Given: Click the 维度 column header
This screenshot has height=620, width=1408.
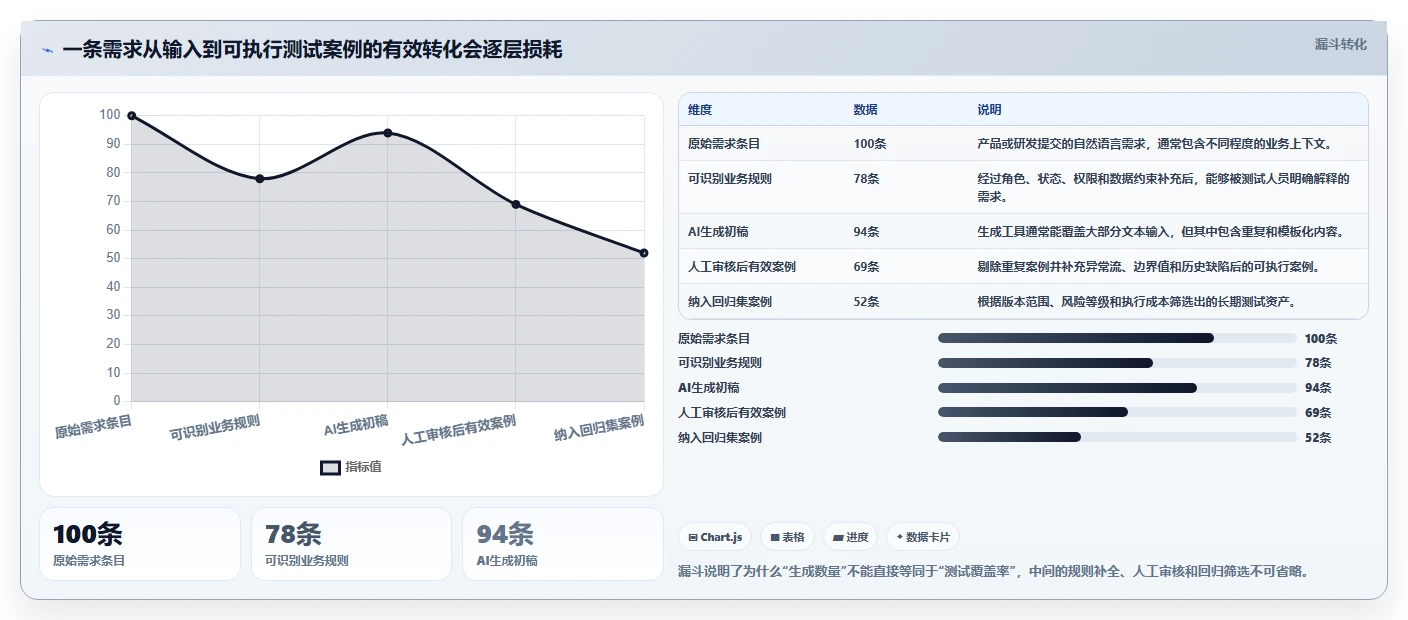Looking at the screenshot, I should (700, 110).
